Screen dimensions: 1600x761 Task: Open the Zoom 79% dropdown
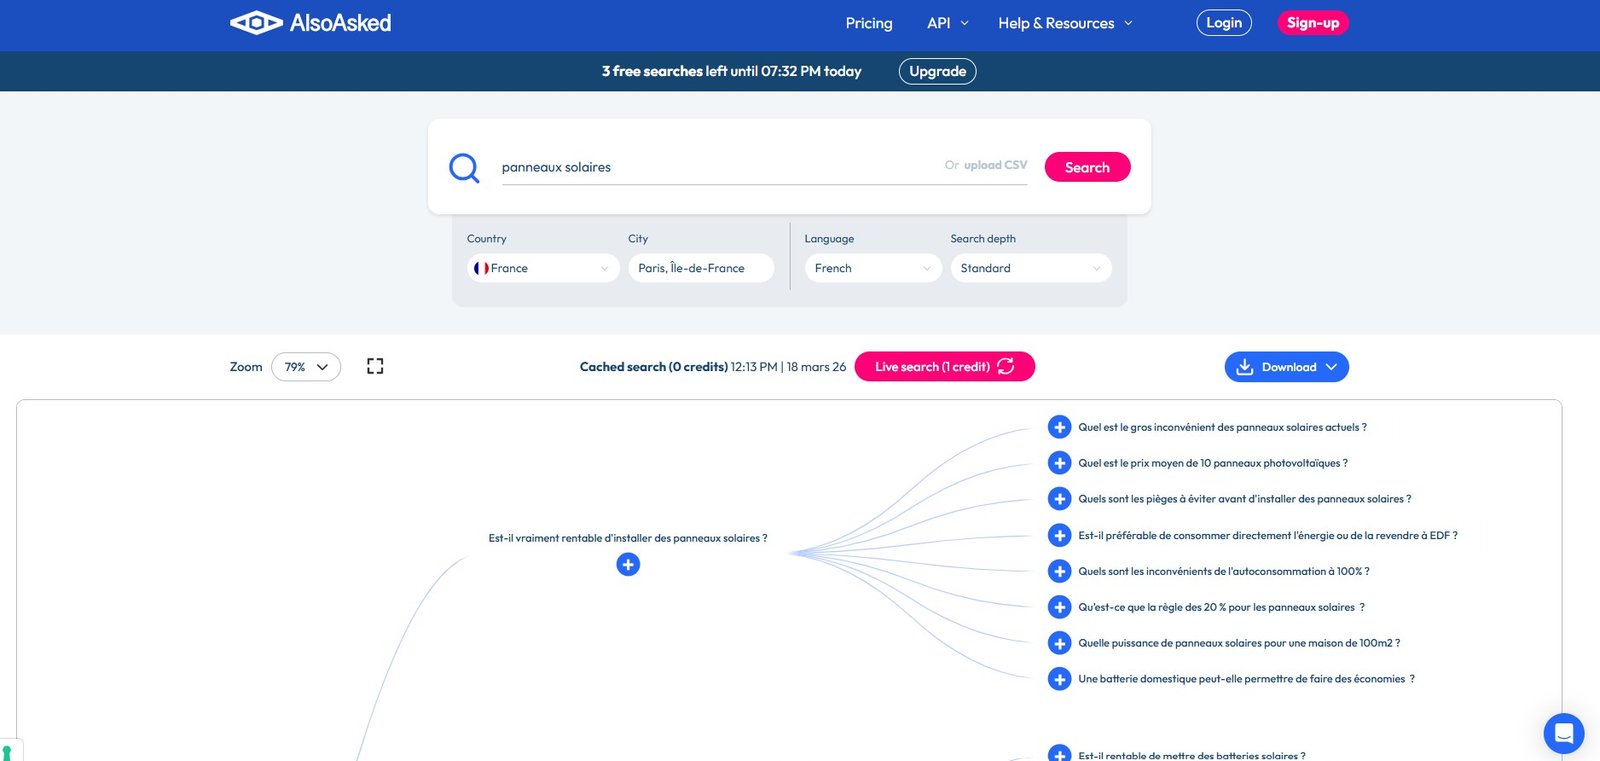click(x=306, y=367)
